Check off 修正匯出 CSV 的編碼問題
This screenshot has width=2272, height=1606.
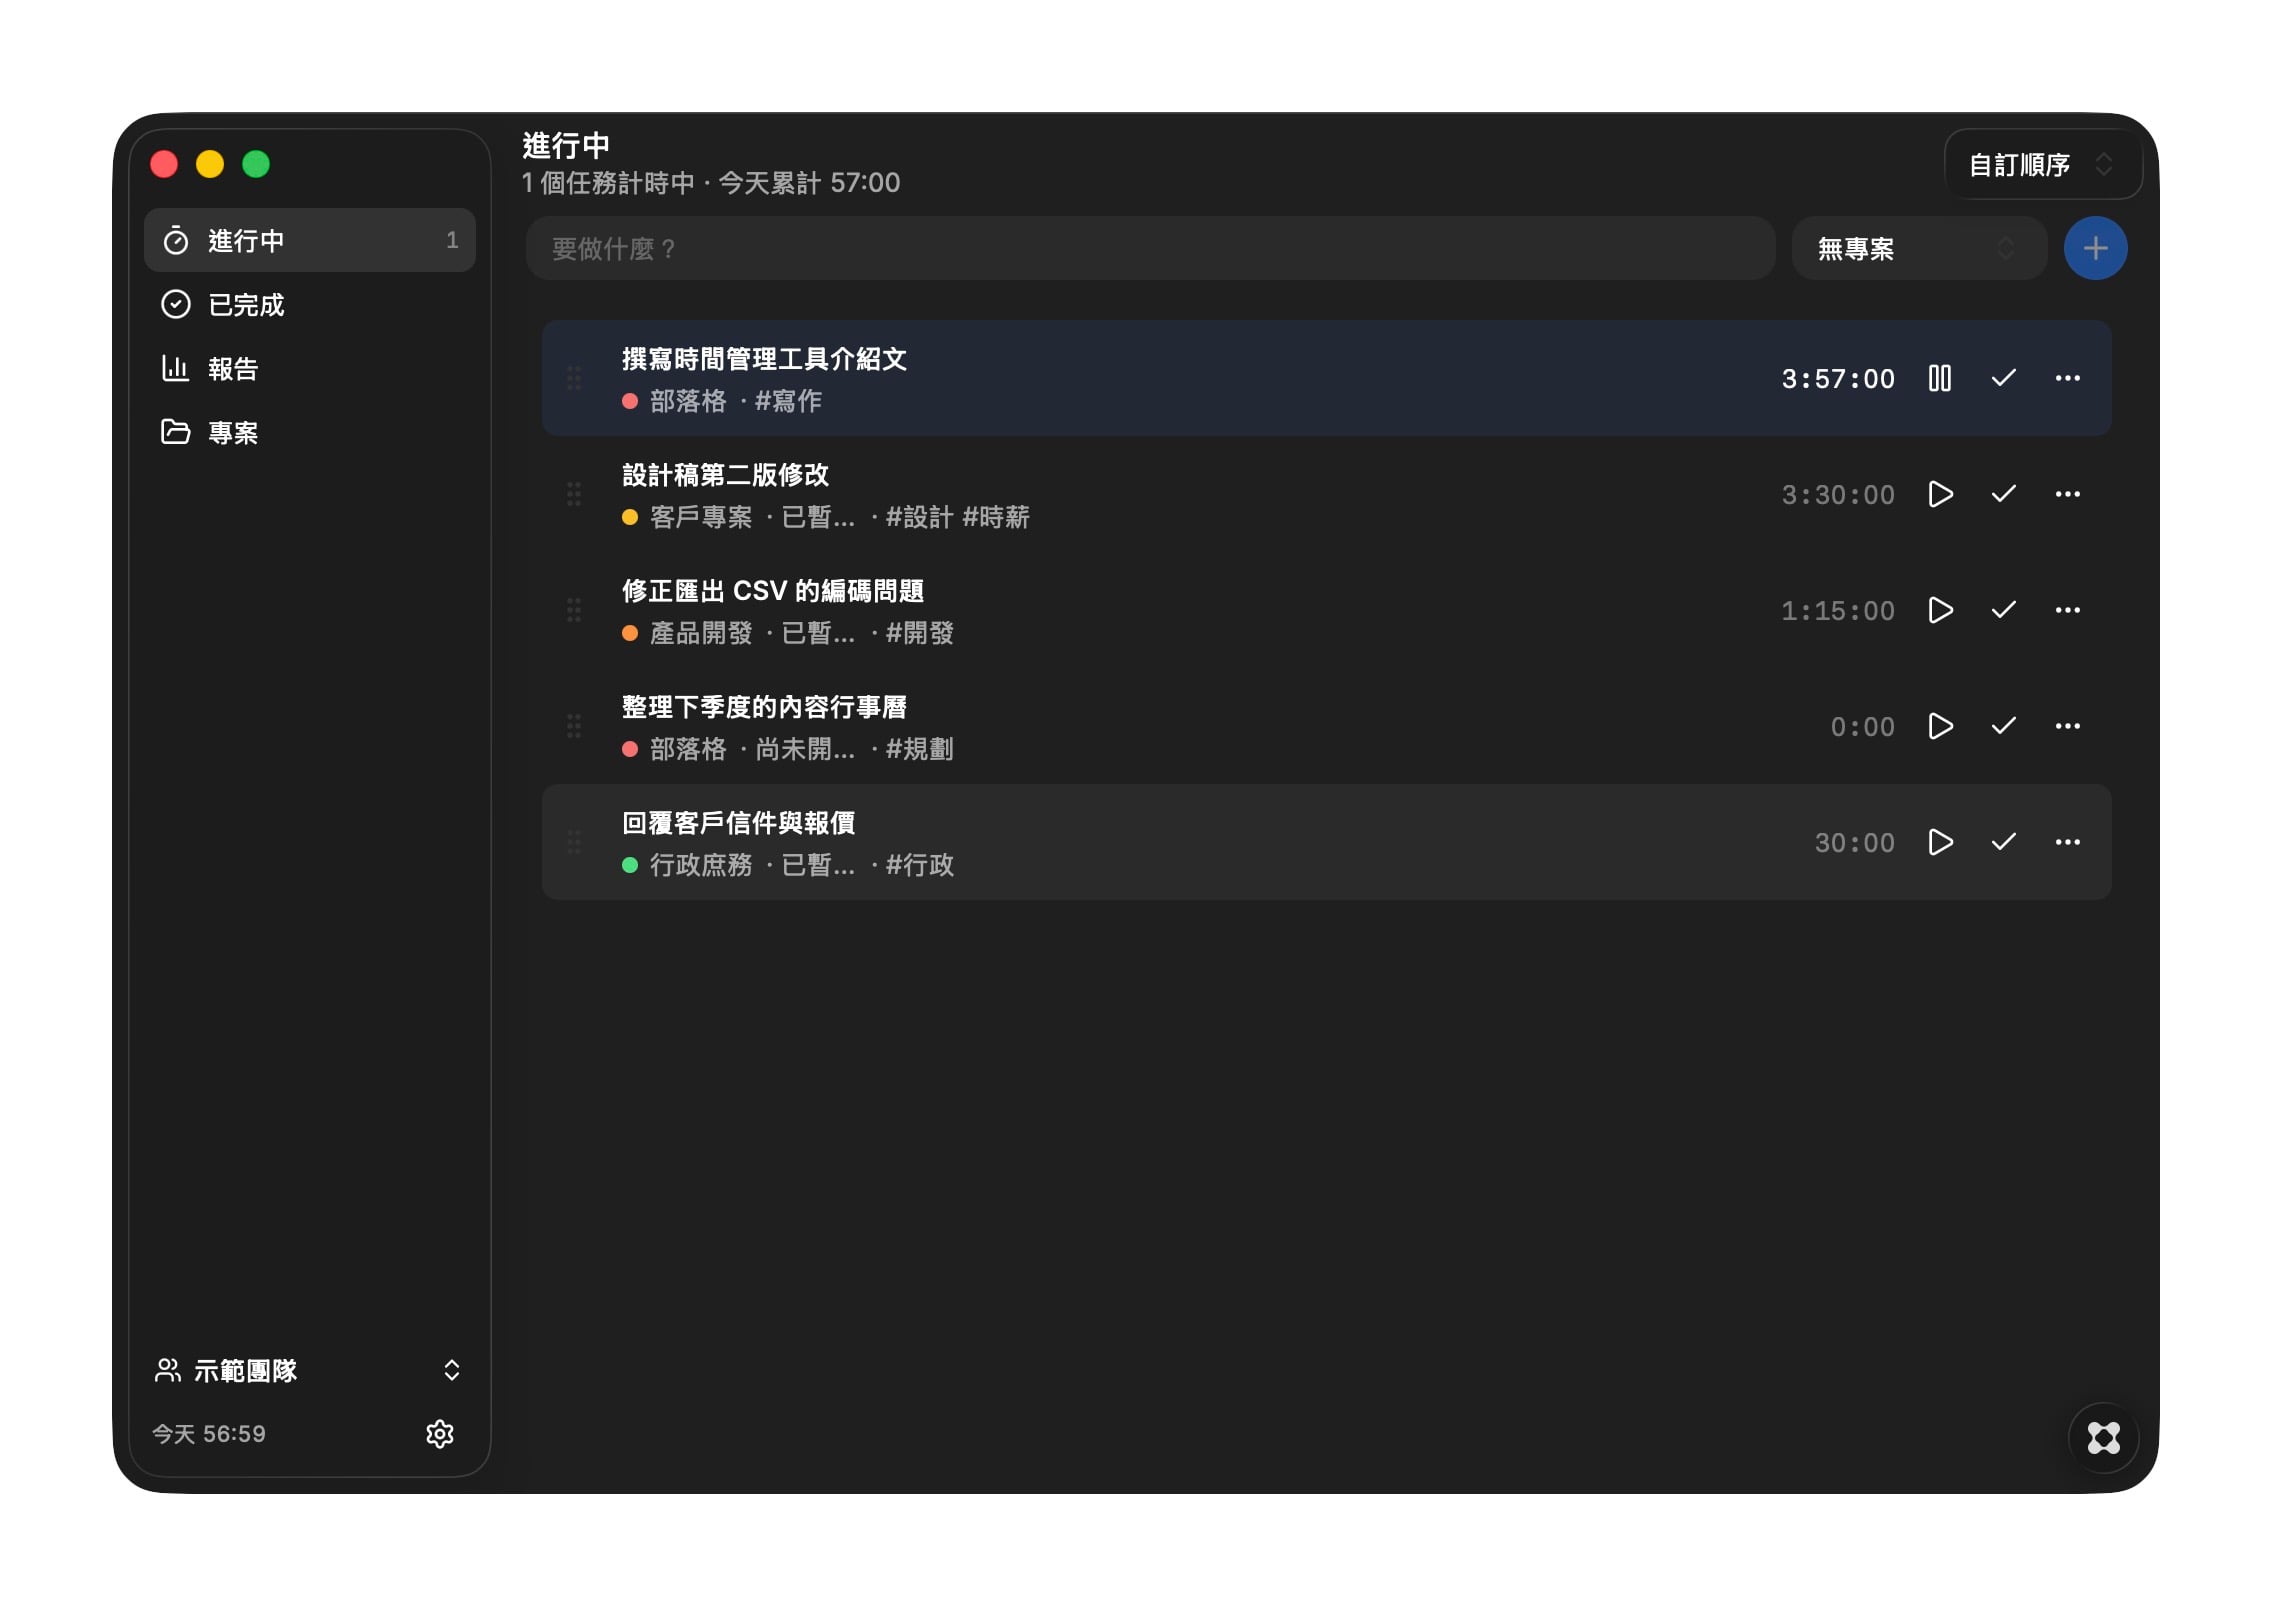coord(2003,610)
